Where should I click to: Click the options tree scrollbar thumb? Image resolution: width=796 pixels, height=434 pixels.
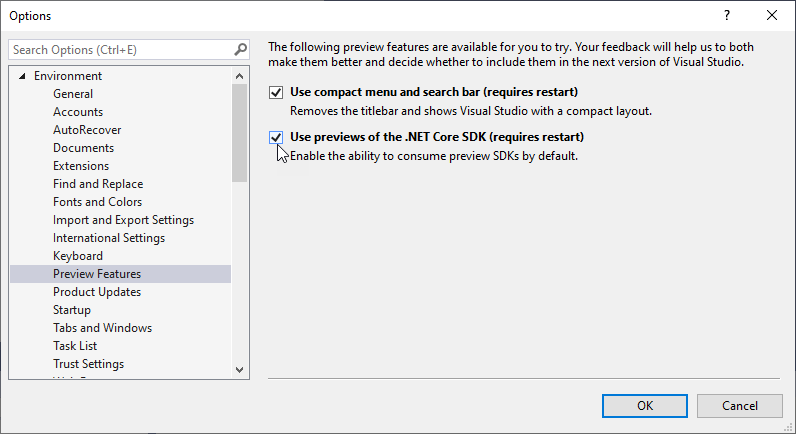click(x=240, y=133)
